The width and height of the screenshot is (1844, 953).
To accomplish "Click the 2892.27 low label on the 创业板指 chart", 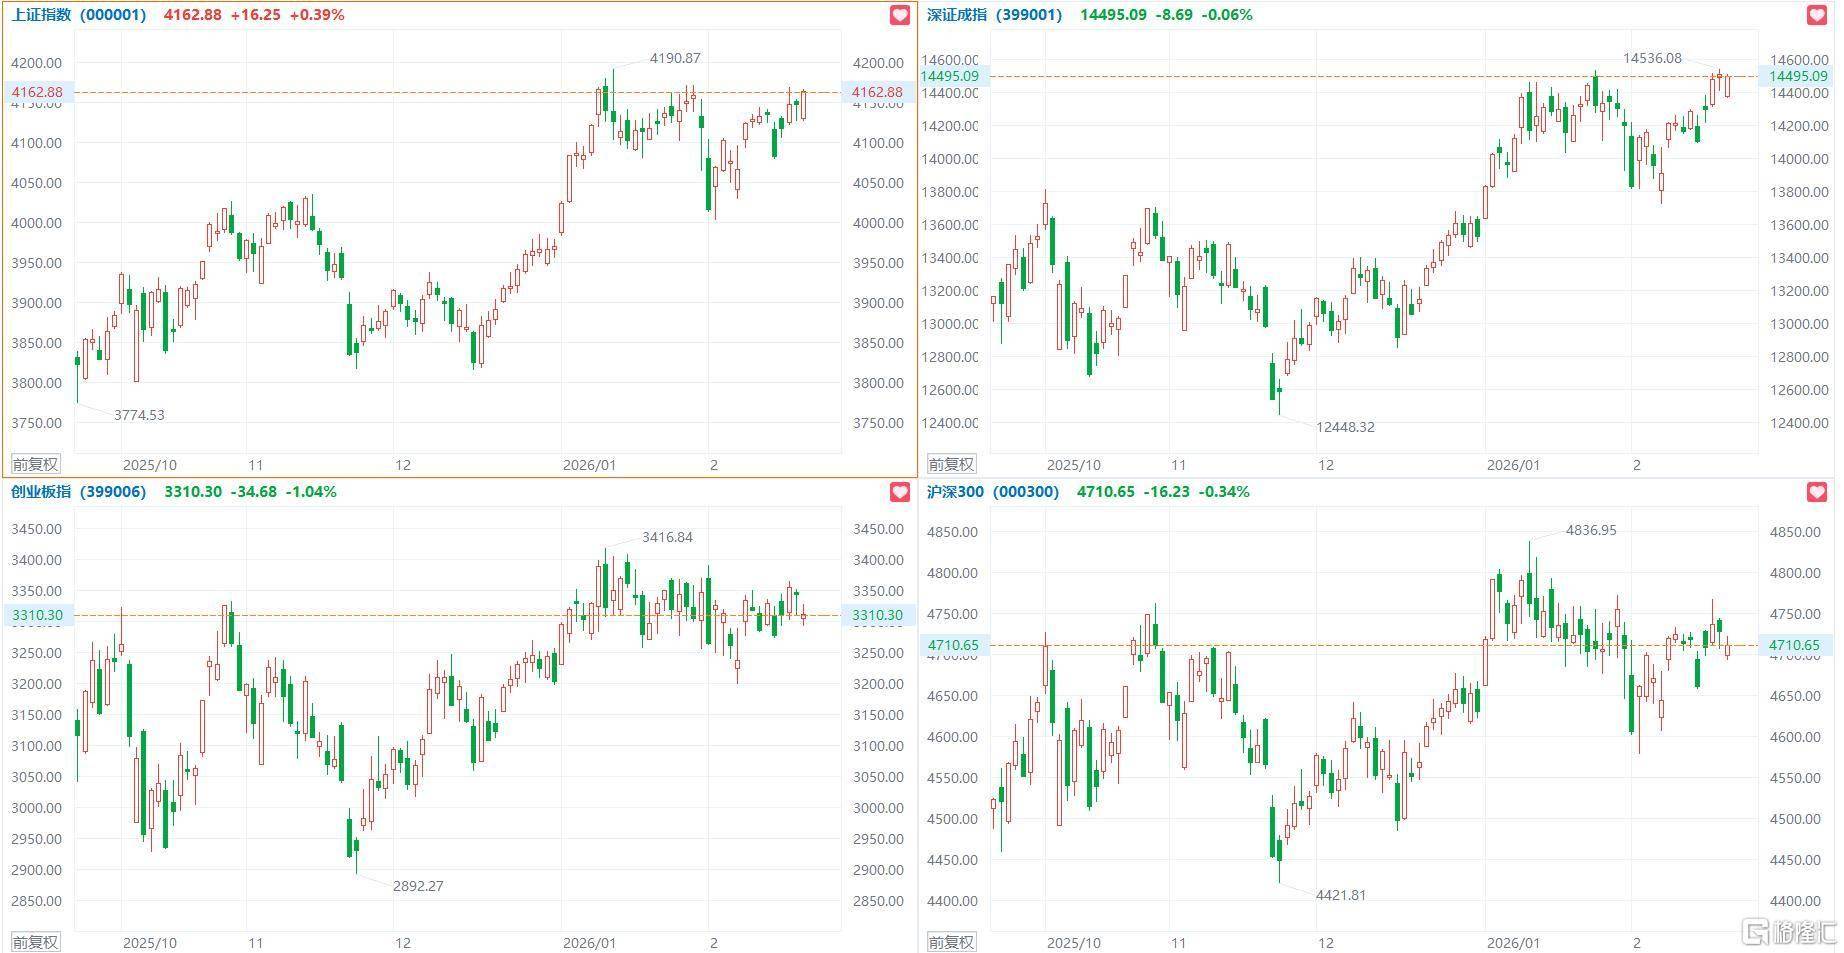I will pyautogui.click(x=418, y=886).
